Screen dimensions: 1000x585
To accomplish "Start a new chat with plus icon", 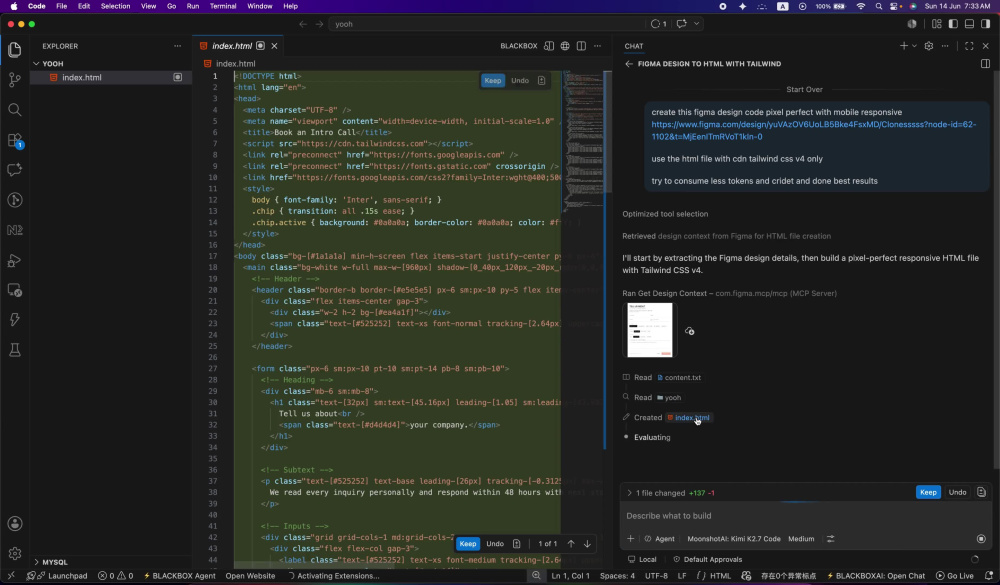I will tap(903, 46).
